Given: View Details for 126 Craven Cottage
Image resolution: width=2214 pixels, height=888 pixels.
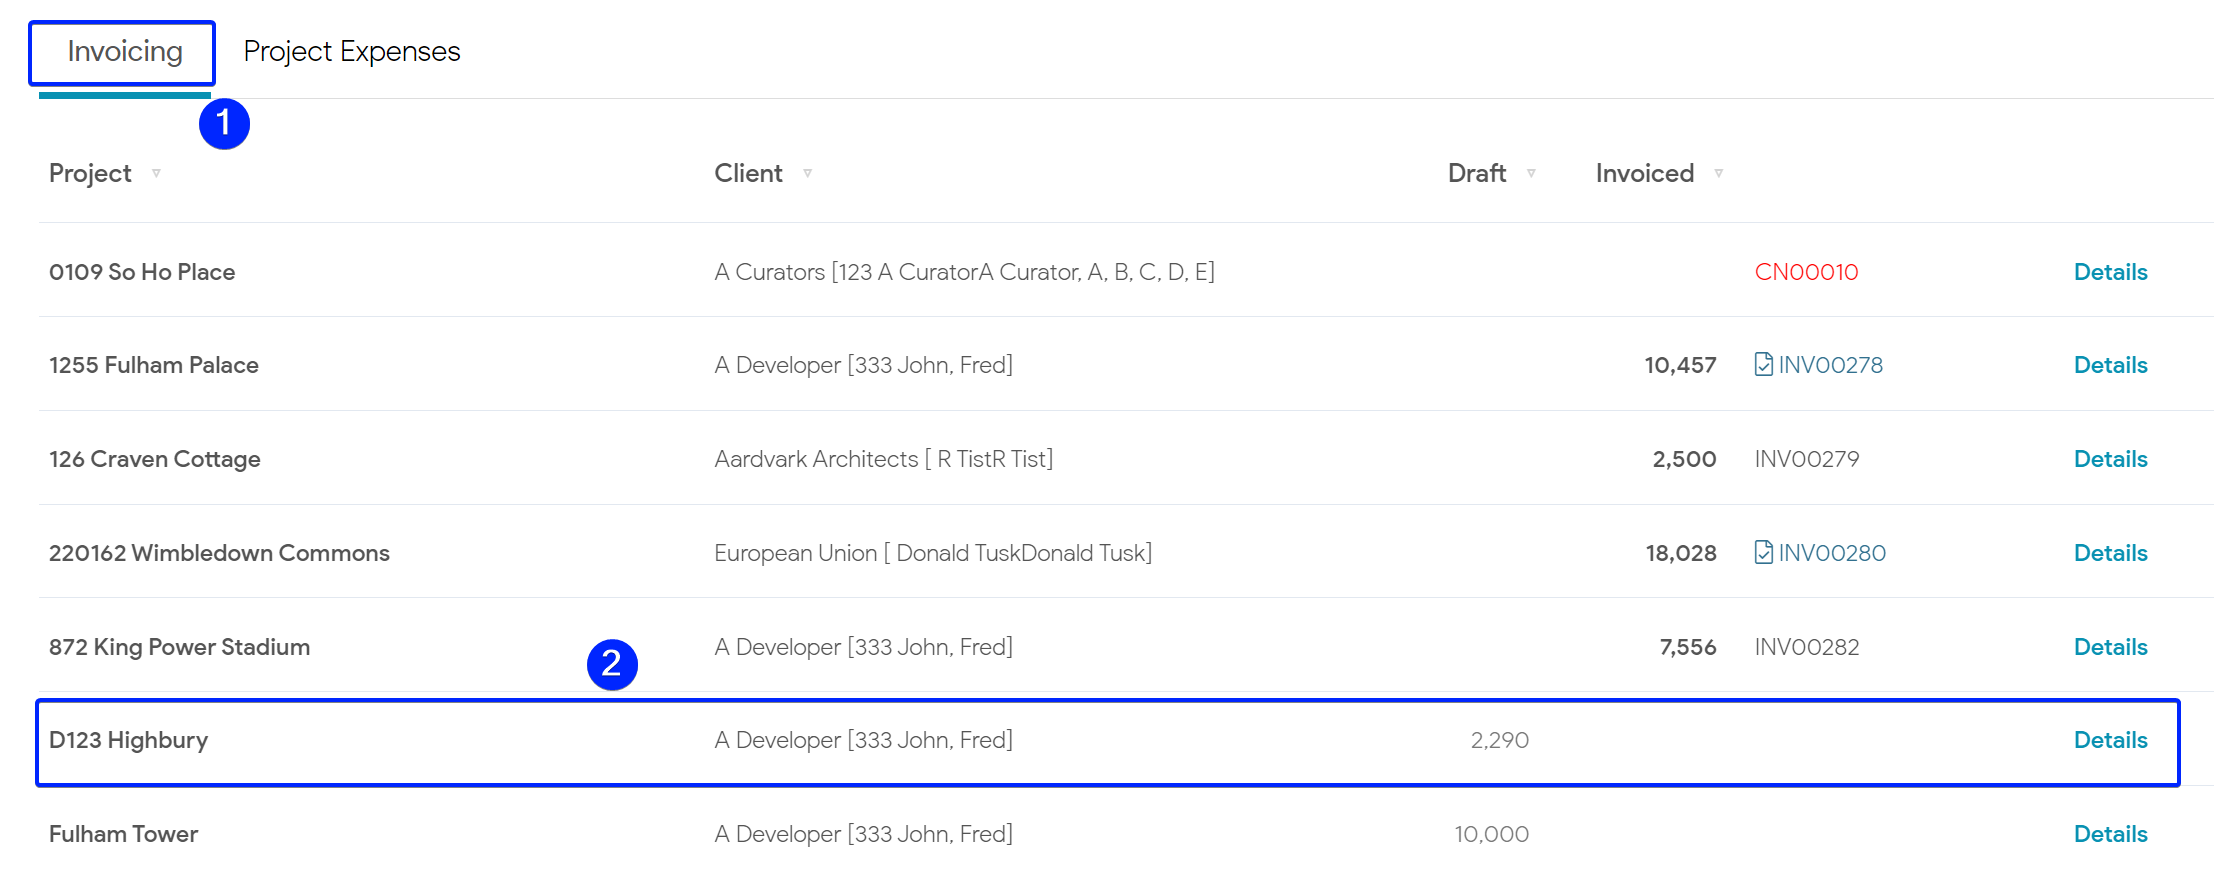Looking at the screenshot, I should point(2110,459).
